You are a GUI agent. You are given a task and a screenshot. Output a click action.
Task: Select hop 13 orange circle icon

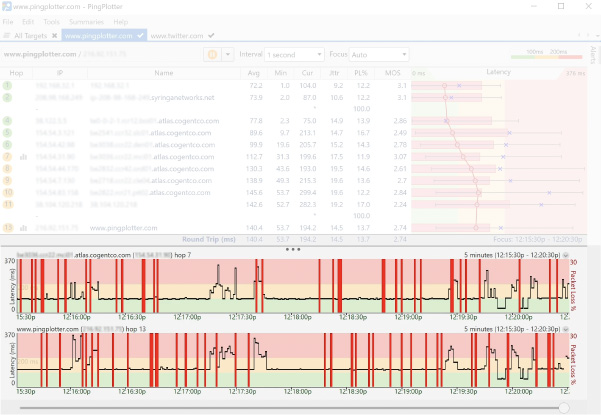(8, 228)
